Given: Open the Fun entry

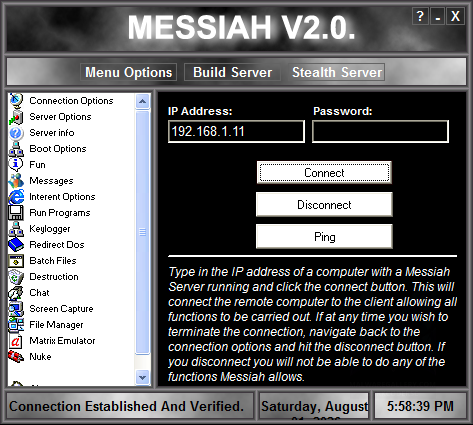Looking at the screenshot, I should pyautogui.click(x=37, y=165).
